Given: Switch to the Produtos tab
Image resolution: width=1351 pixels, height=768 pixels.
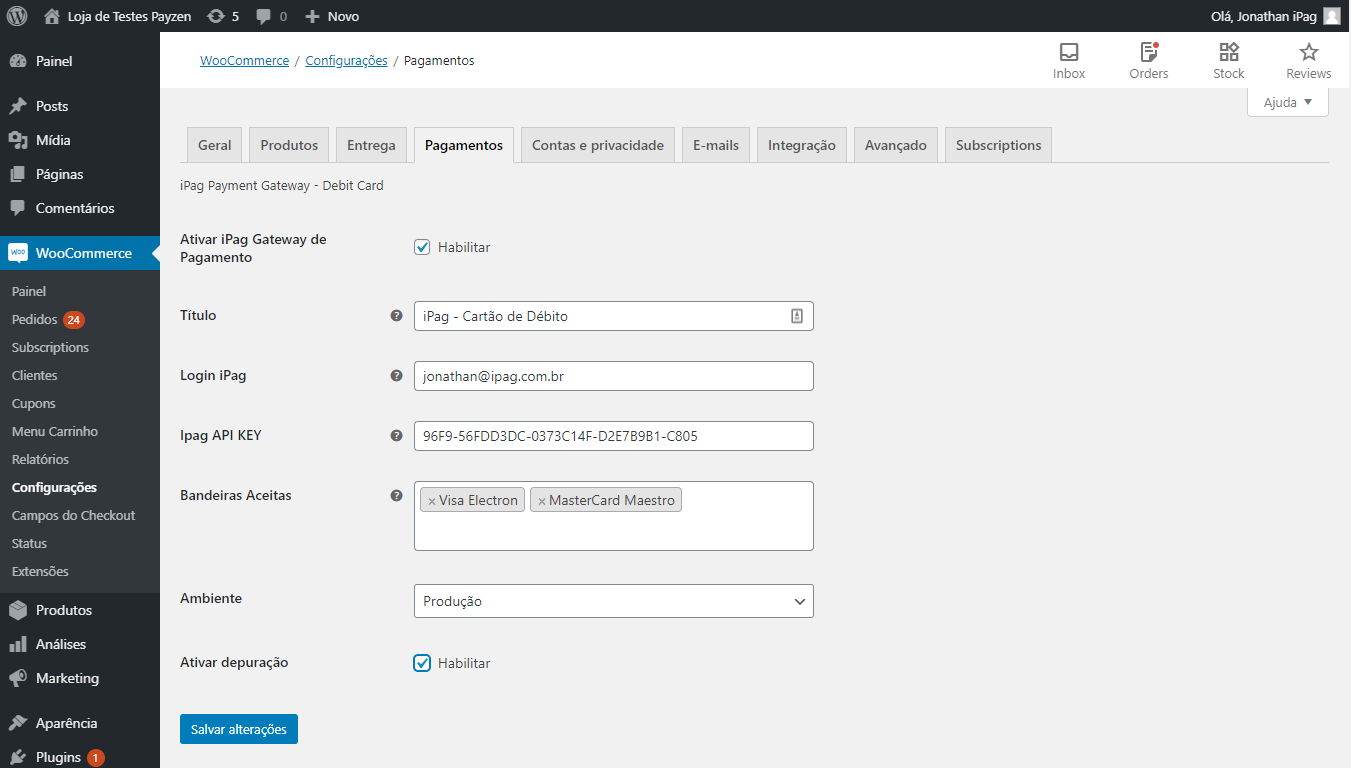Looking at the screenshot, I should pyautogui.click(x=289, y=145).
